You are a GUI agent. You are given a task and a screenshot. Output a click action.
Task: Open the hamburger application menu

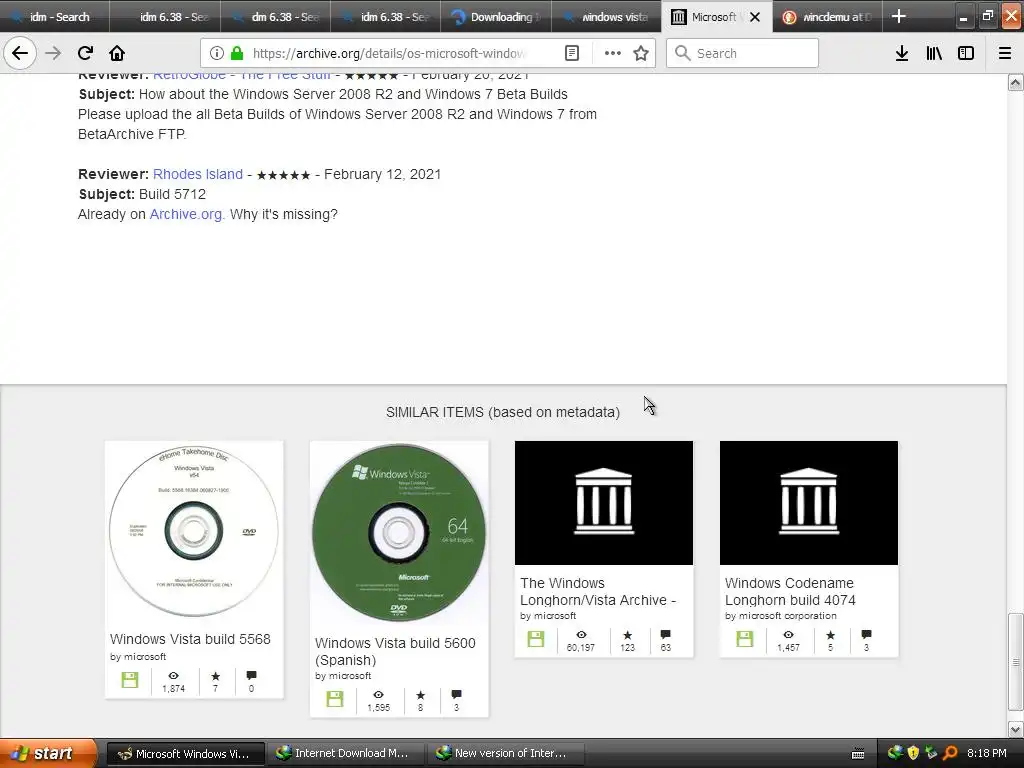(x=1005, y=54)
